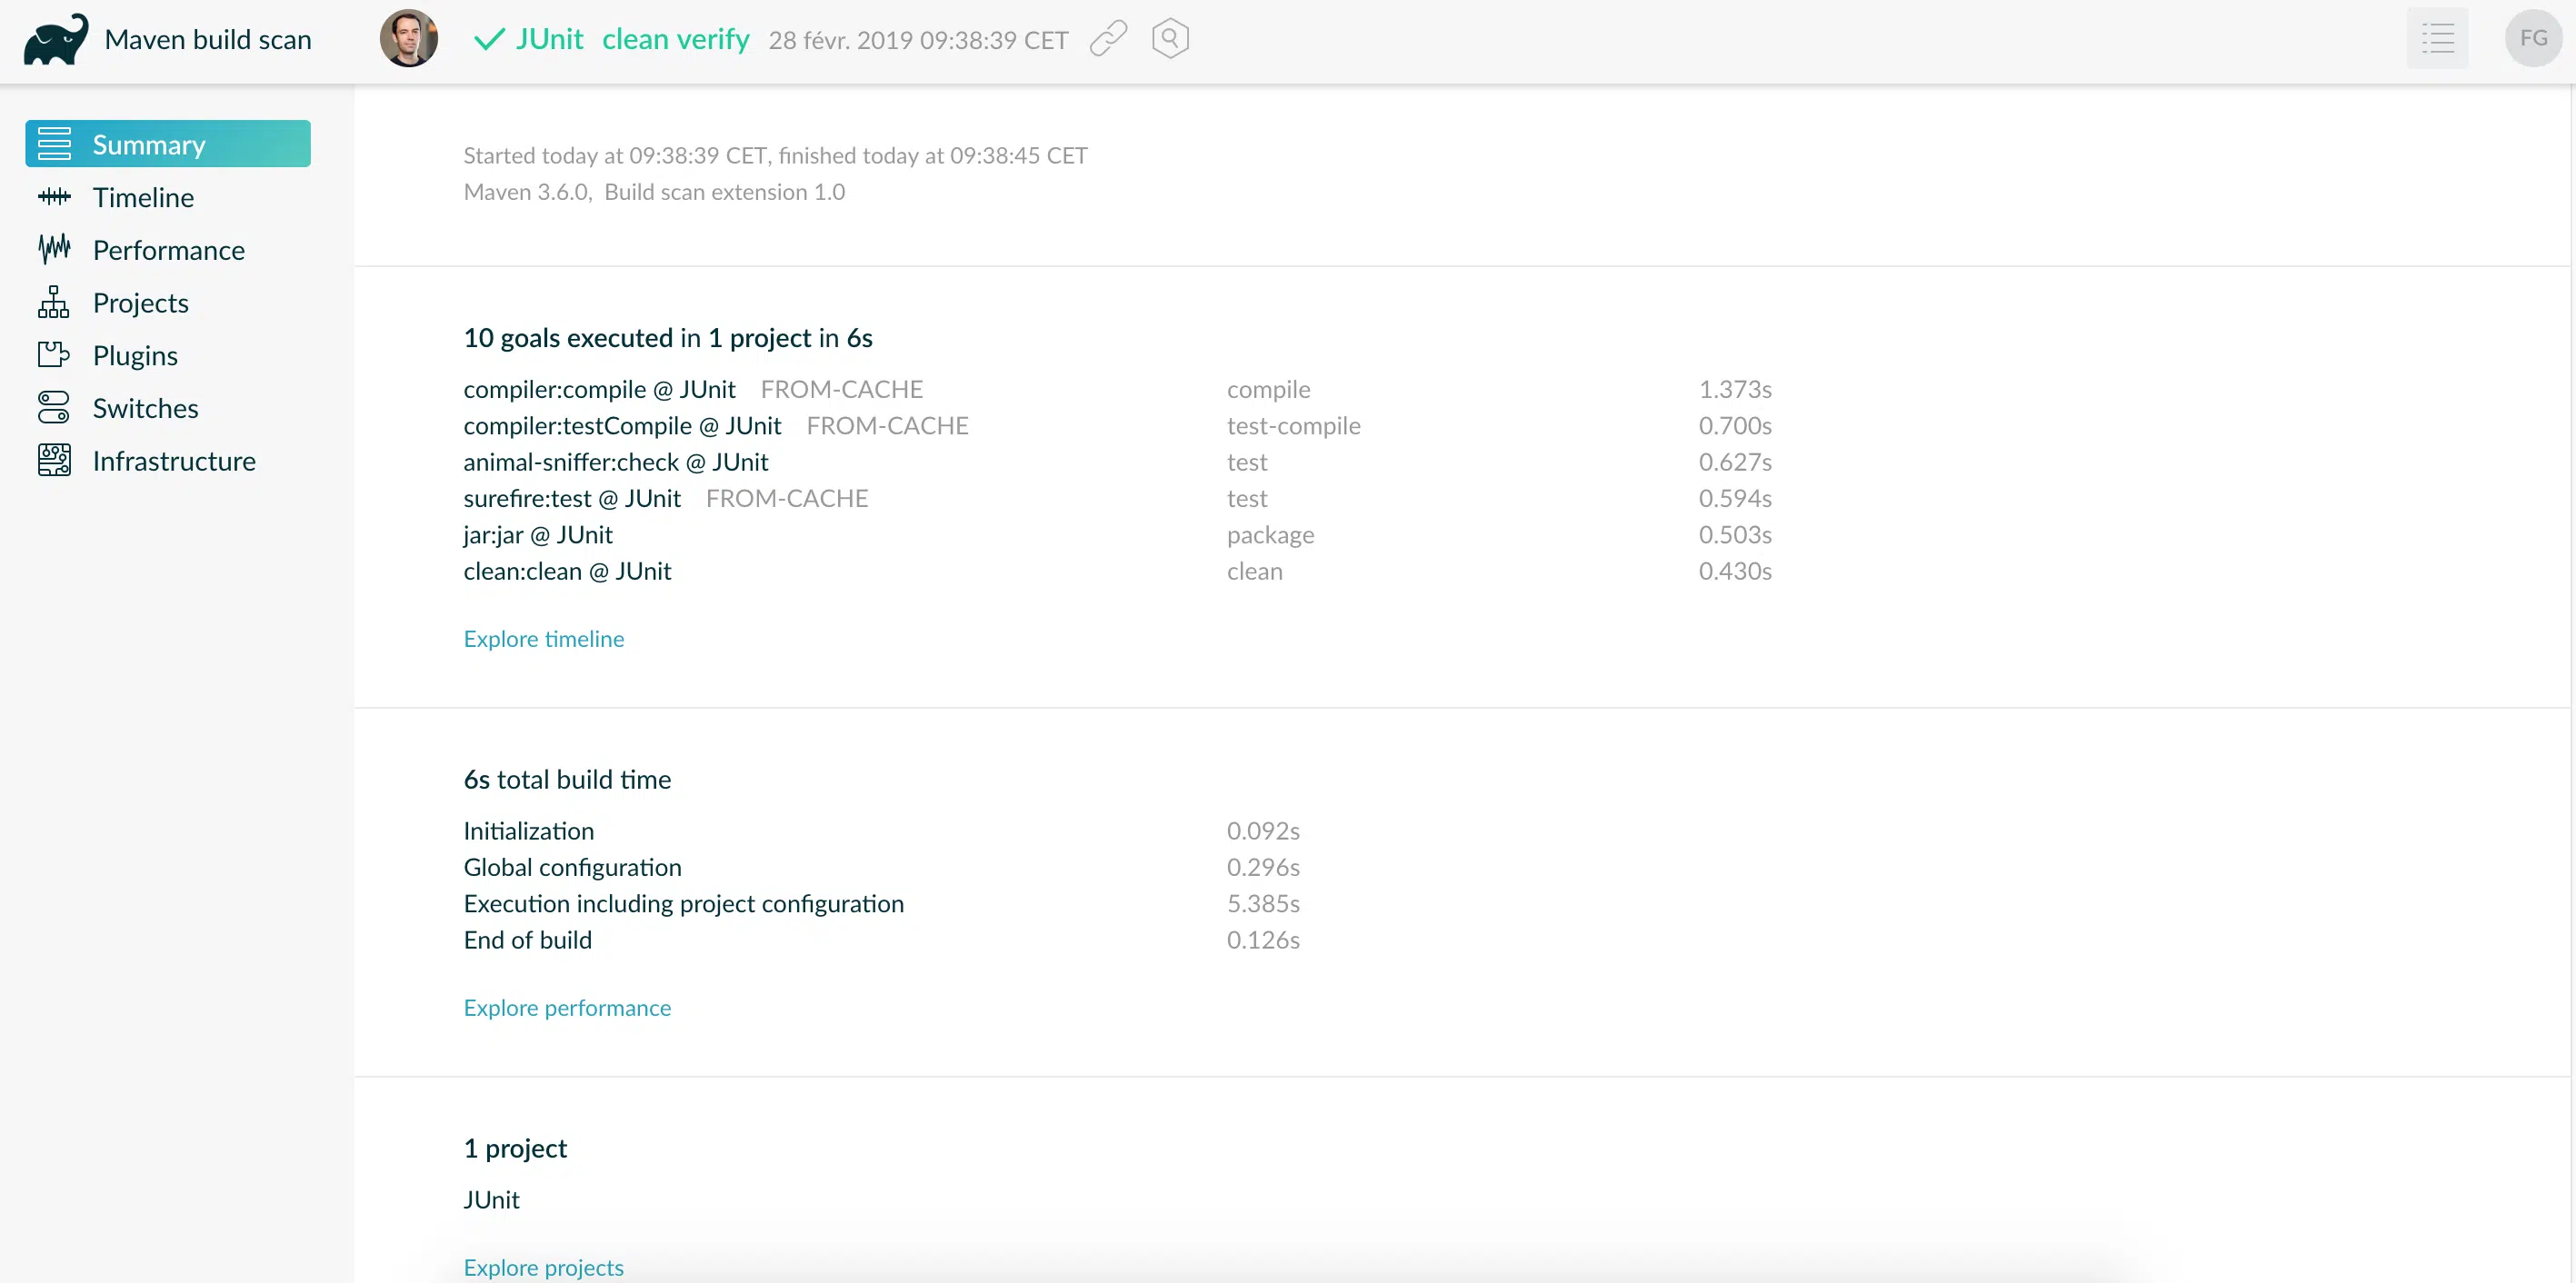
Task: Click the Performance waveform icon
Action: pos(54,250)
